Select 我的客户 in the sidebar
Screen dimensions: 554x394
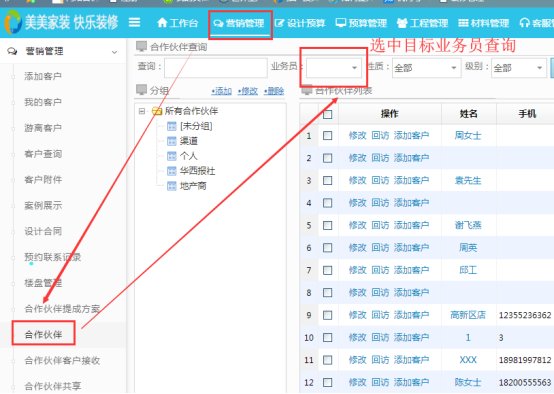coord(43,102)
